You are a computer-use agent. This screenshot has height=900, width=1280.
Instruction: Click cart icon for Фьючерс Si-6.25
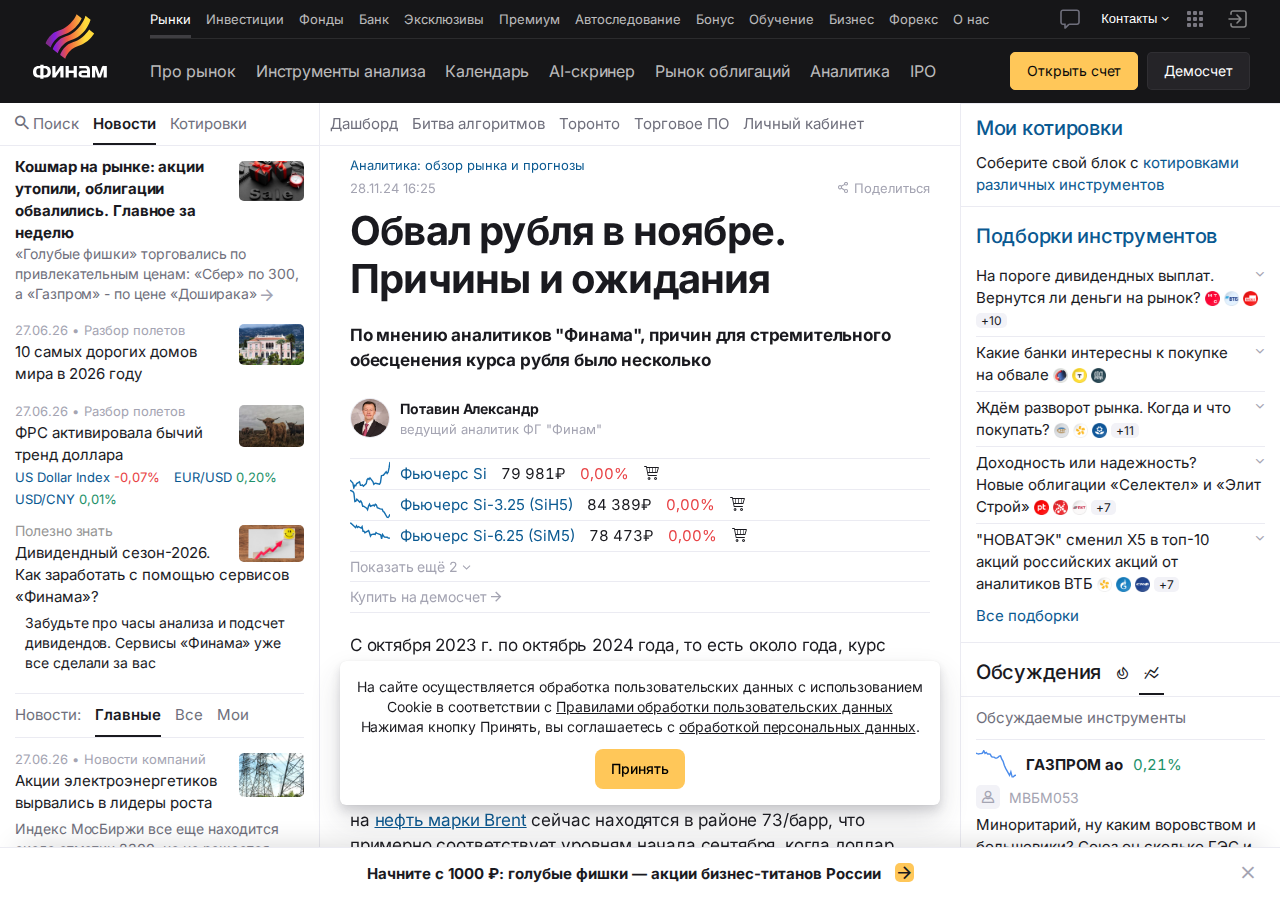tap(740, 535)
